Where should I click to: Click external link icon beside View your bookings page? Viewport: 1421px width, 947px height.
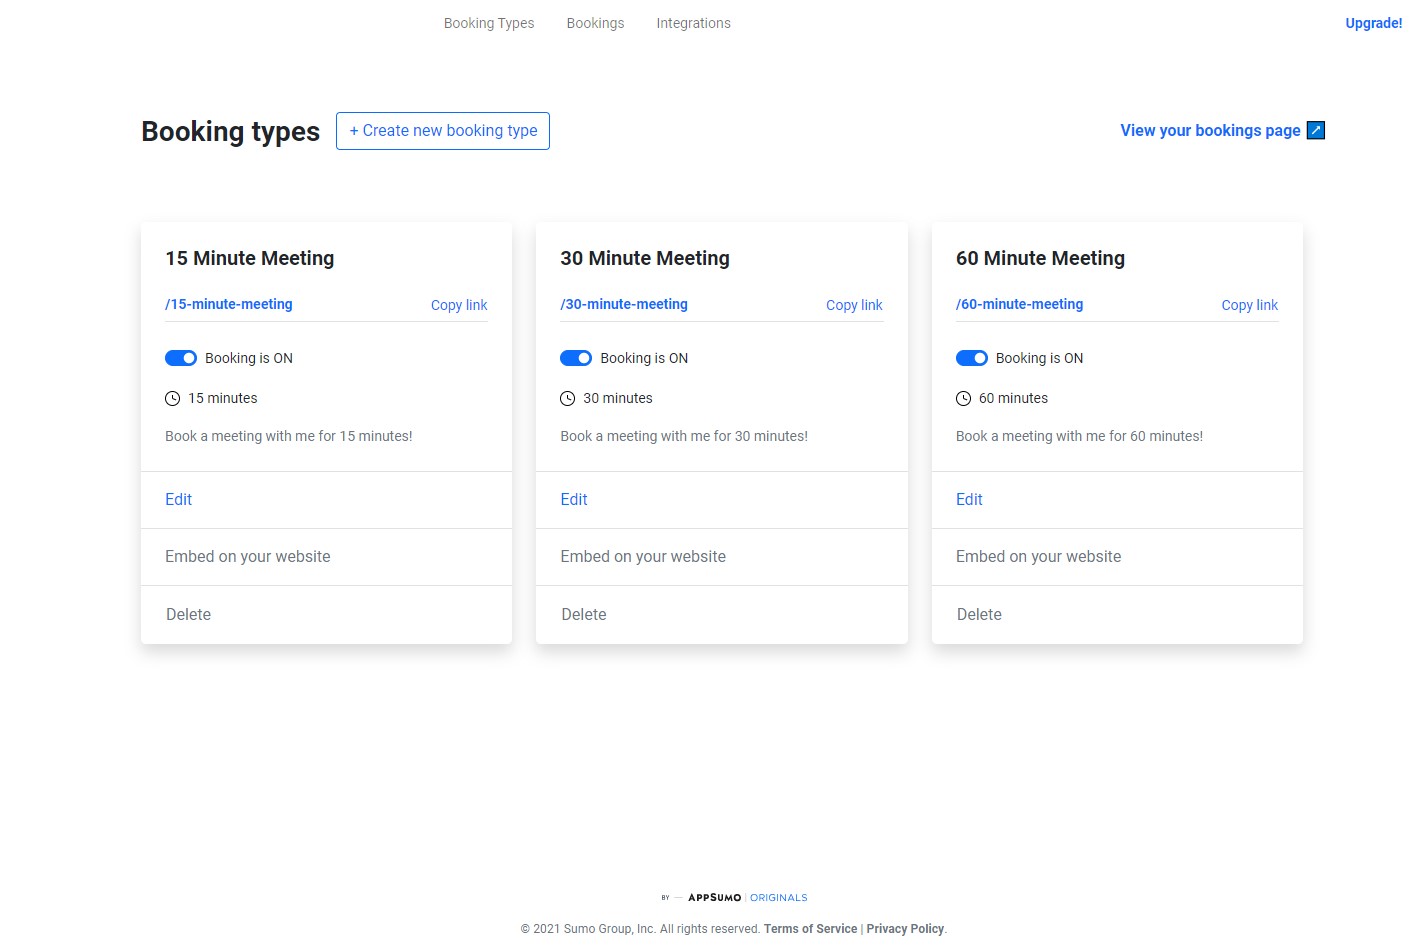pos(1316,130)
